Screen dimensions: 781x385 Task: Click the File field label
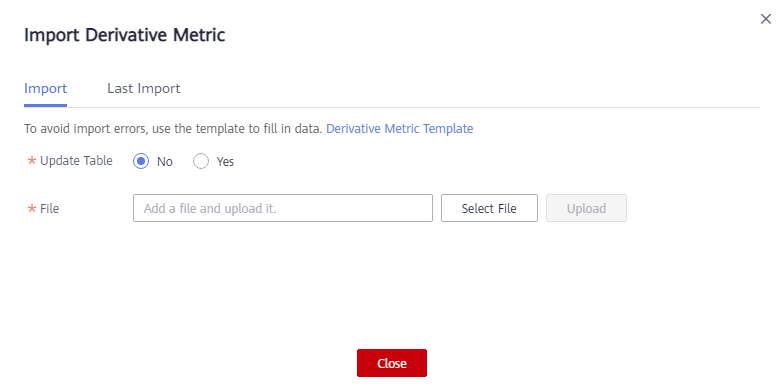(49, 209)
